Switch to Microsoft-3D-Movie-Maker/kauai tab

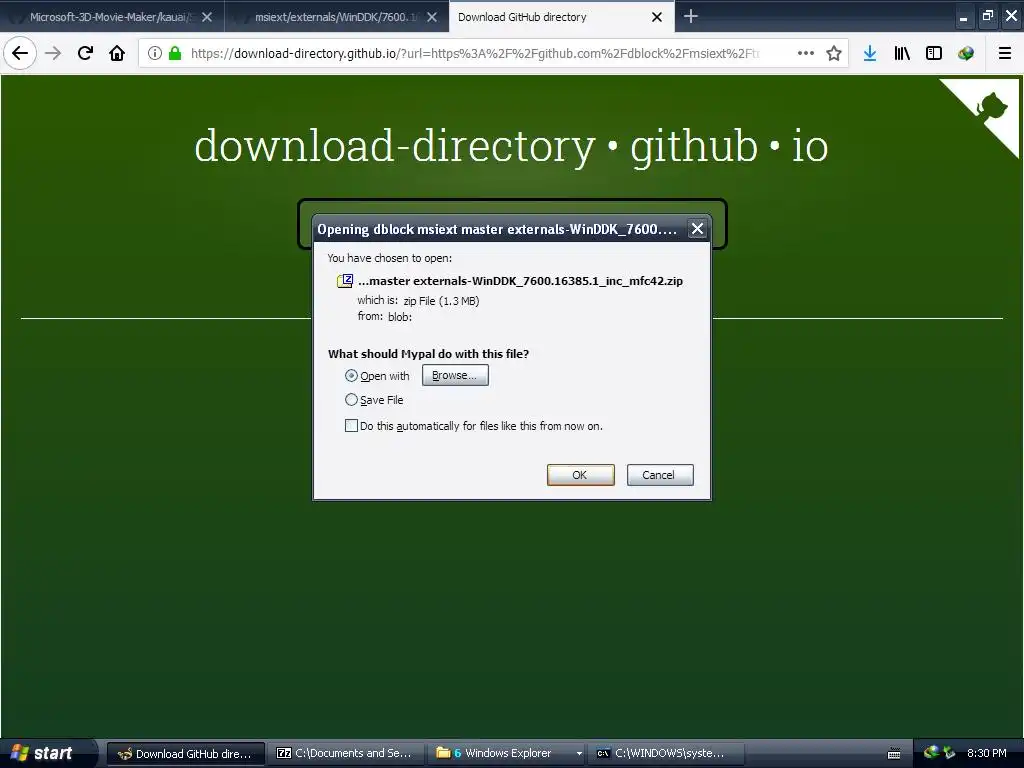point(112,17)
